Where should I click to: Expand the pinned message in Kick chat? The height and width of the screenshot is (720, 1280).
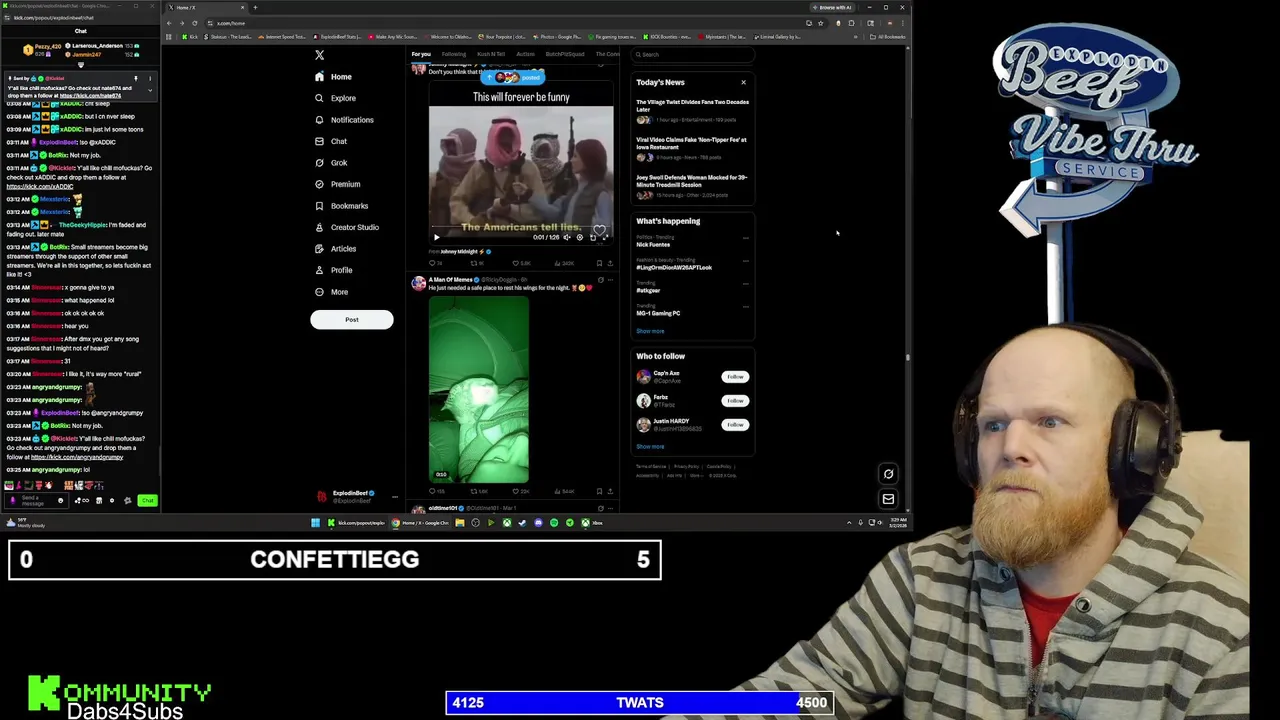tap(150, 90)
